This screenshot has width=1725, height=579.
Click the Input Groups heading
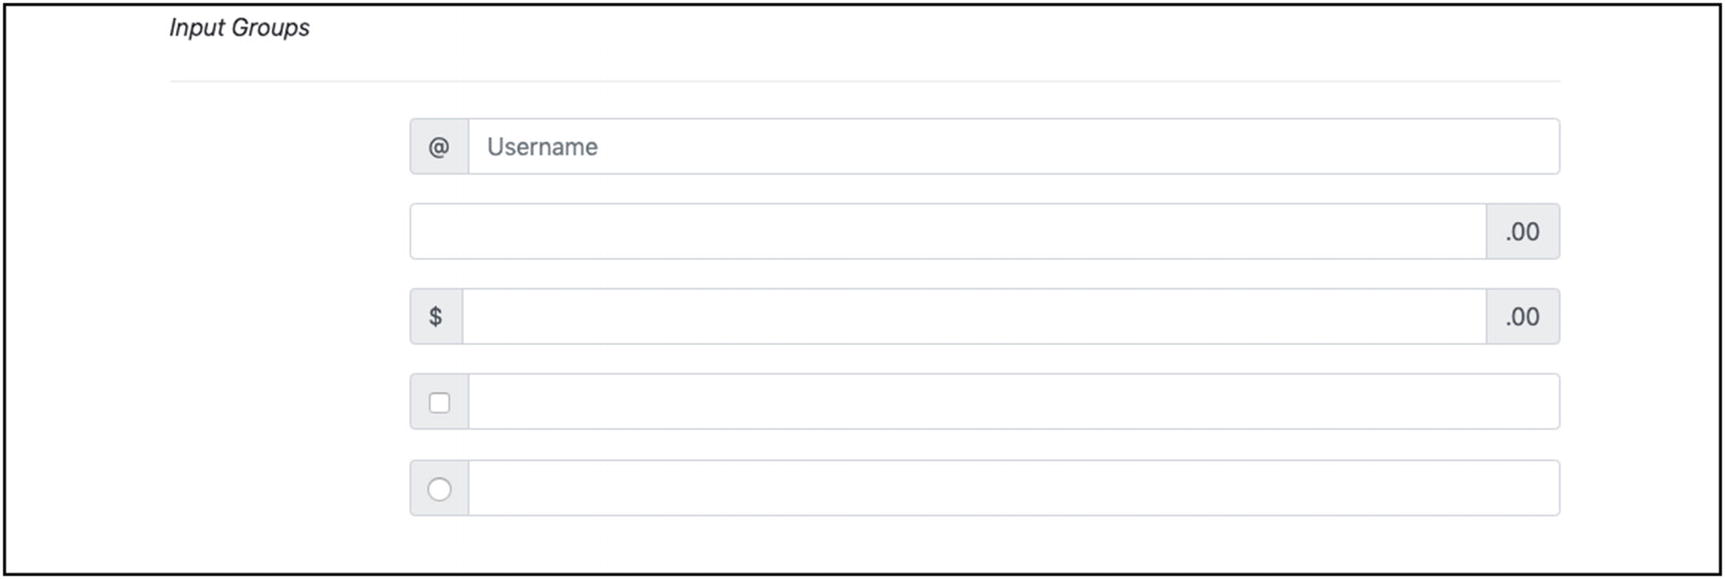(x=239, y=28)
